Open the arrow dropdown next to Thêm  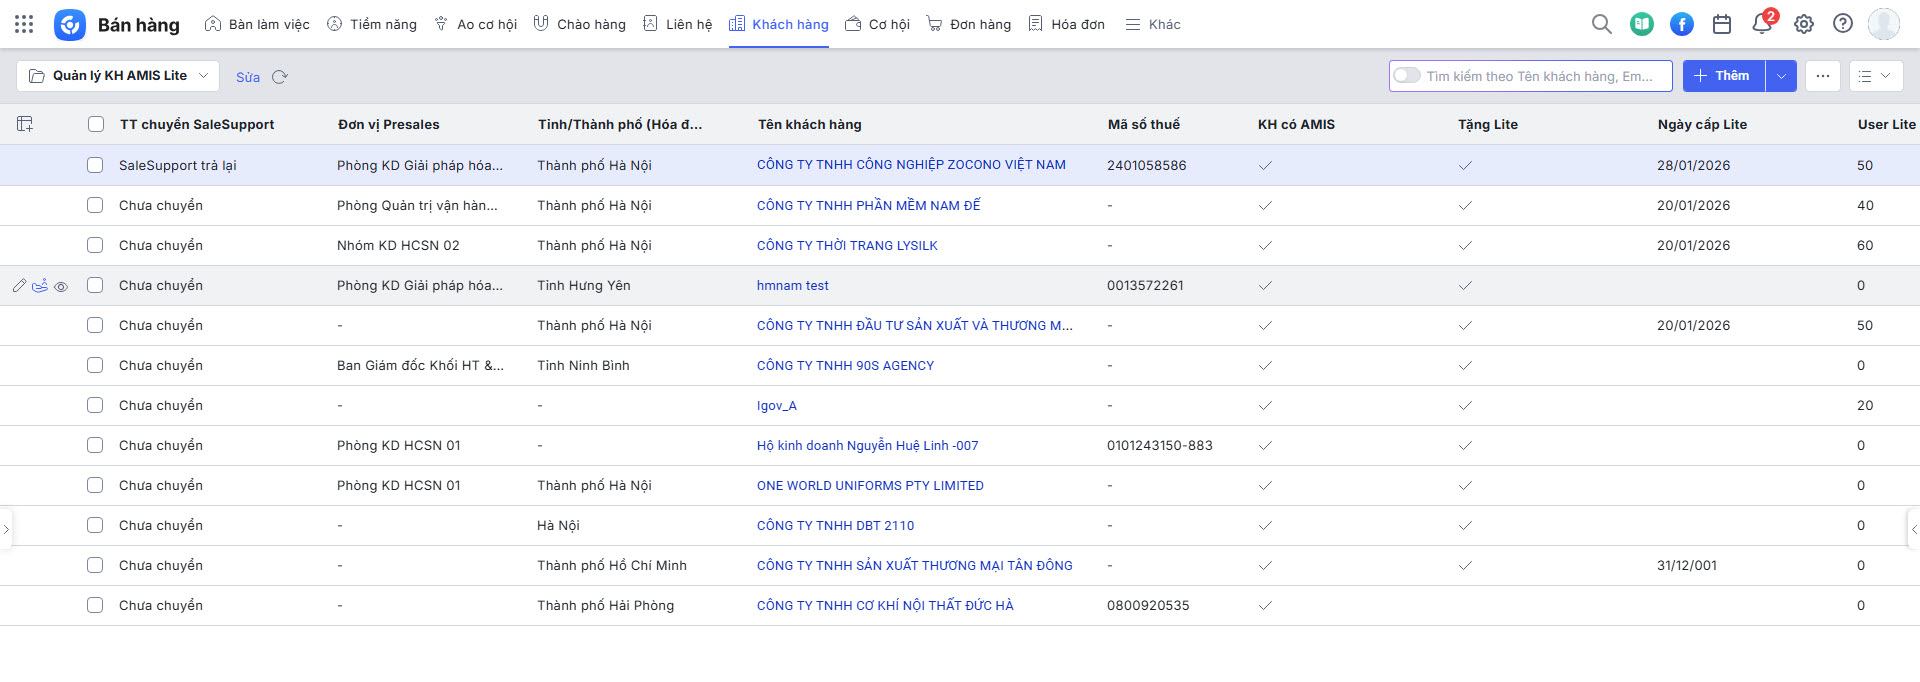click(1781, 76)
